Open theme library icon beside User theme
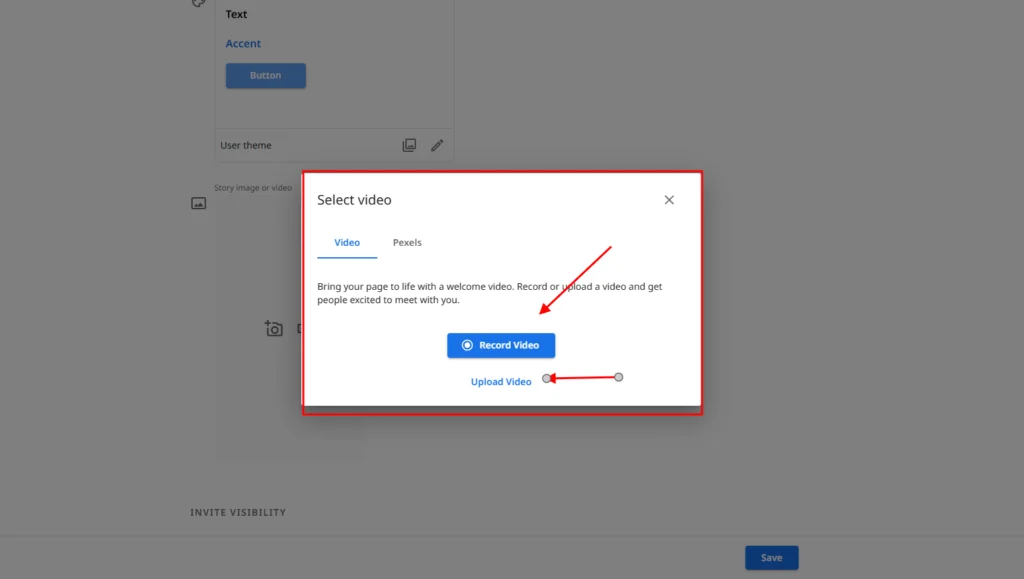Image resolution: width=1024 pixels, height=579 pixels. [x=409, y=146]
